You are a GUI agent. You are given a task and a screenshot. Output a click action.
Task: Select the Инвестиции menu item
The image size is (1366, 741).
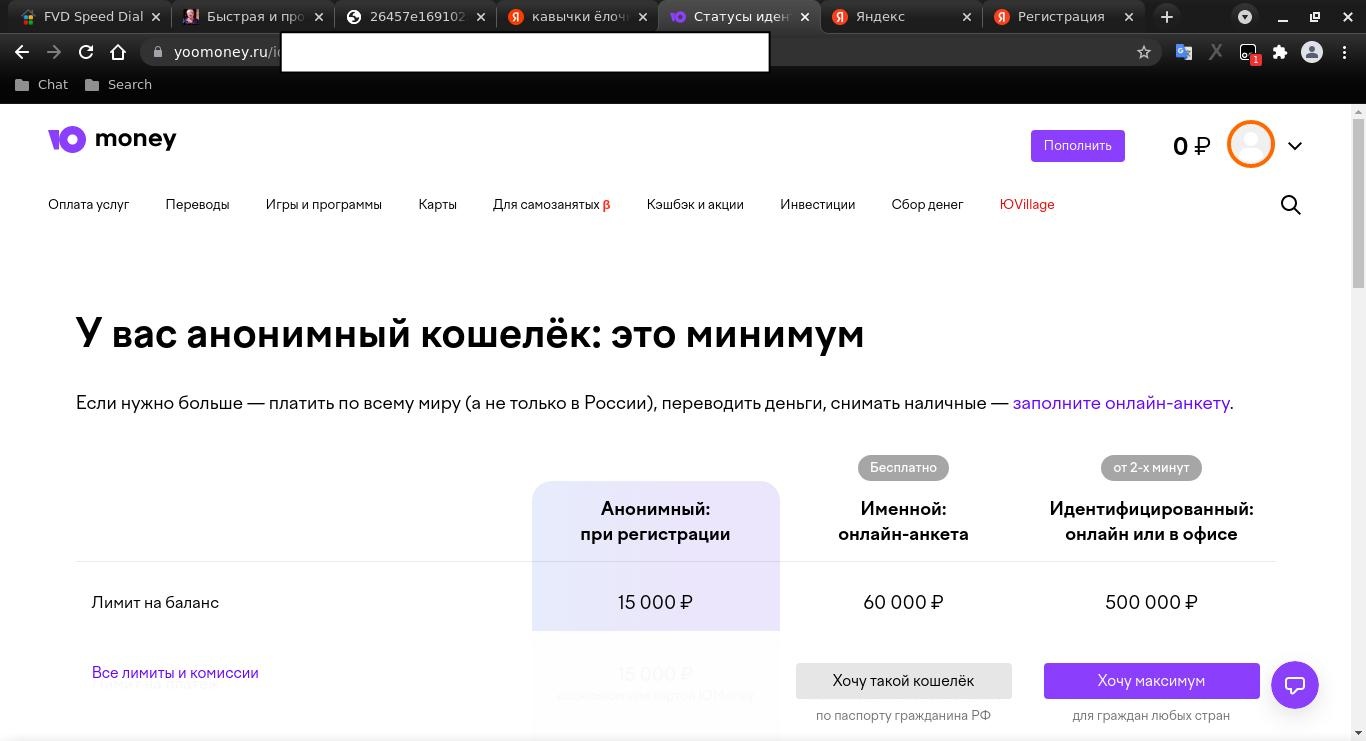(817, 204)
